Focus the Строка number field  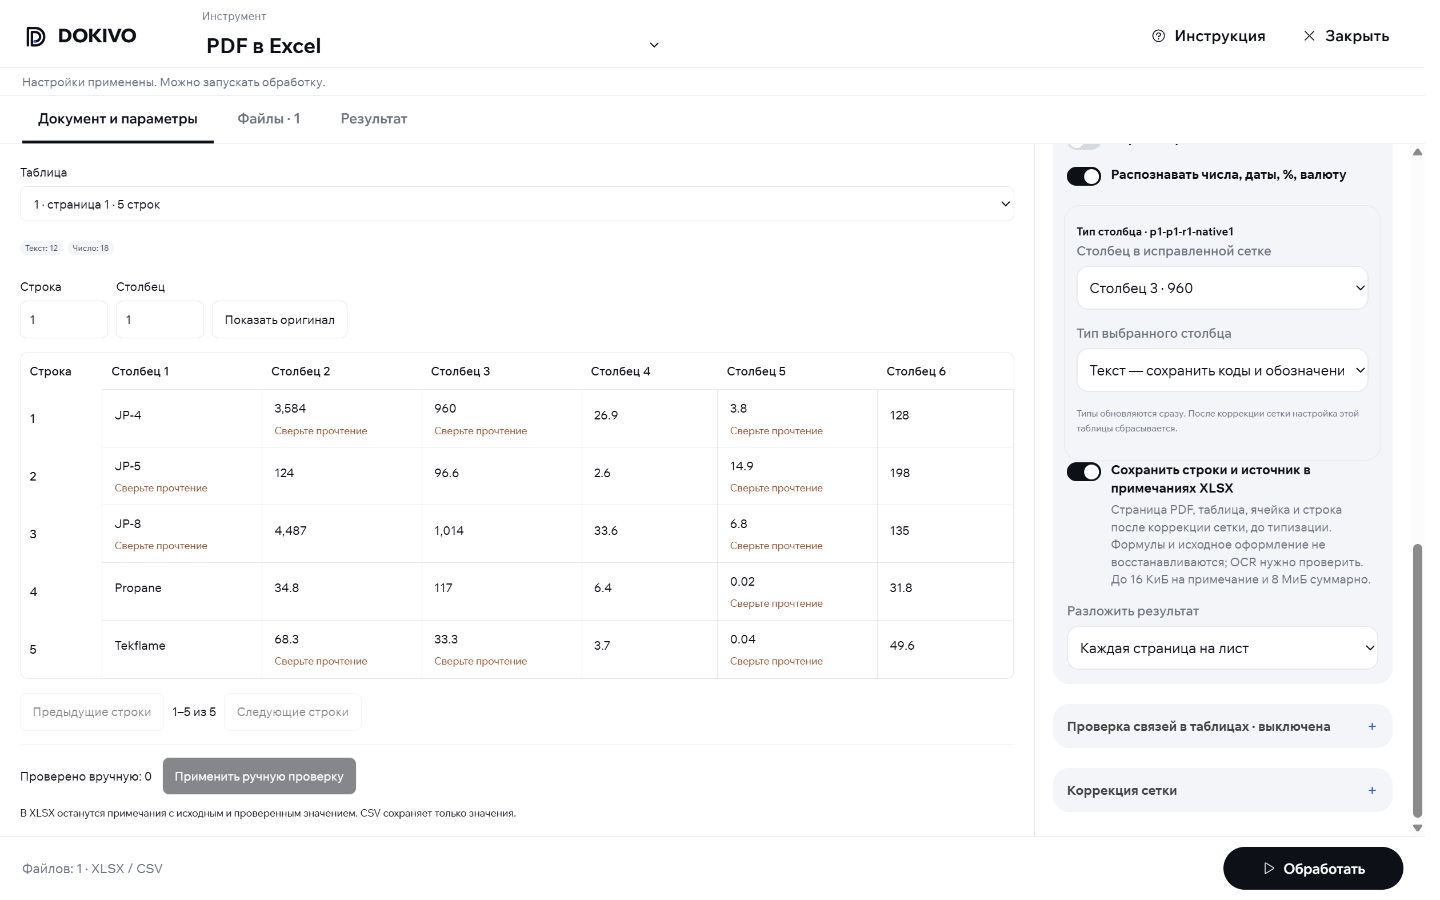click(x=64, y=320)
